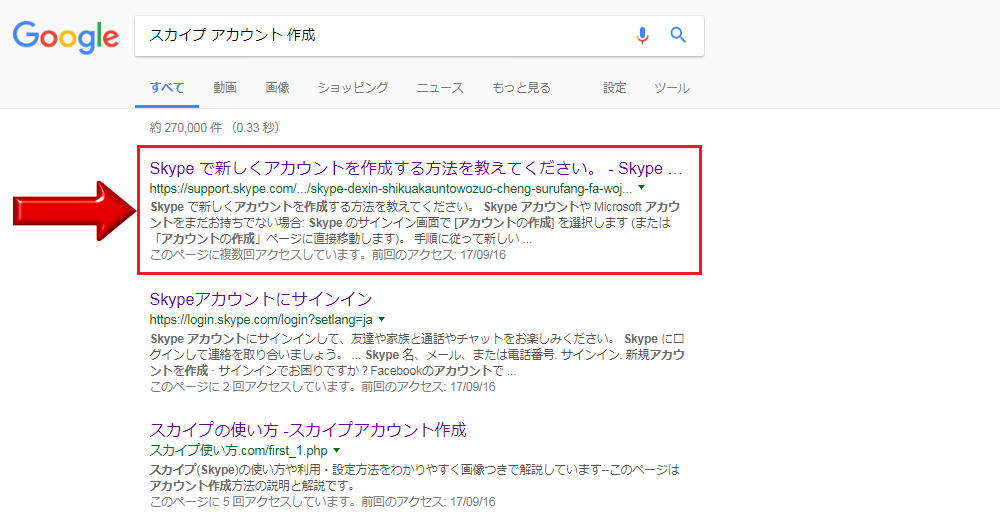Expand the もっと見る menu
Image resolution: width=1000 pixels, height=519 pixels.
pos(521,88)
